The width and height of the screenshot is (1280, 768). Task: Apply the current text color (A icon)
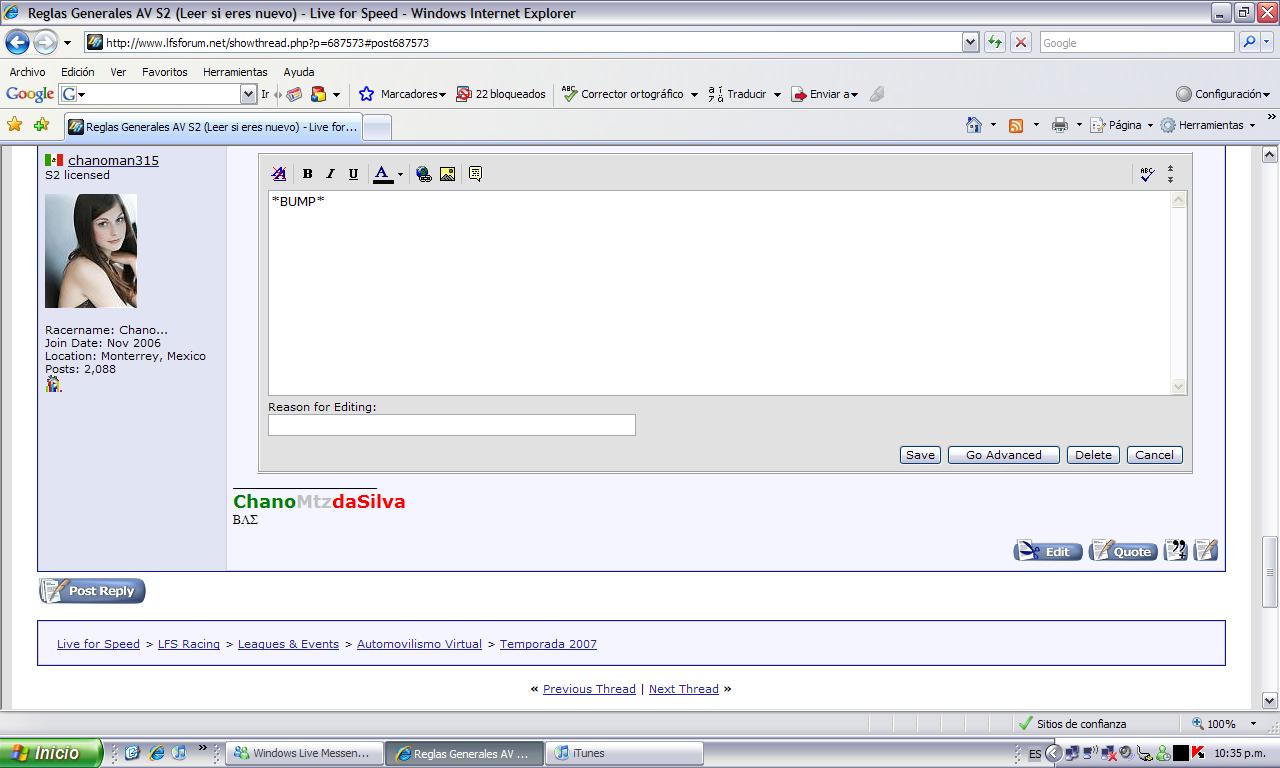(382, 174)
